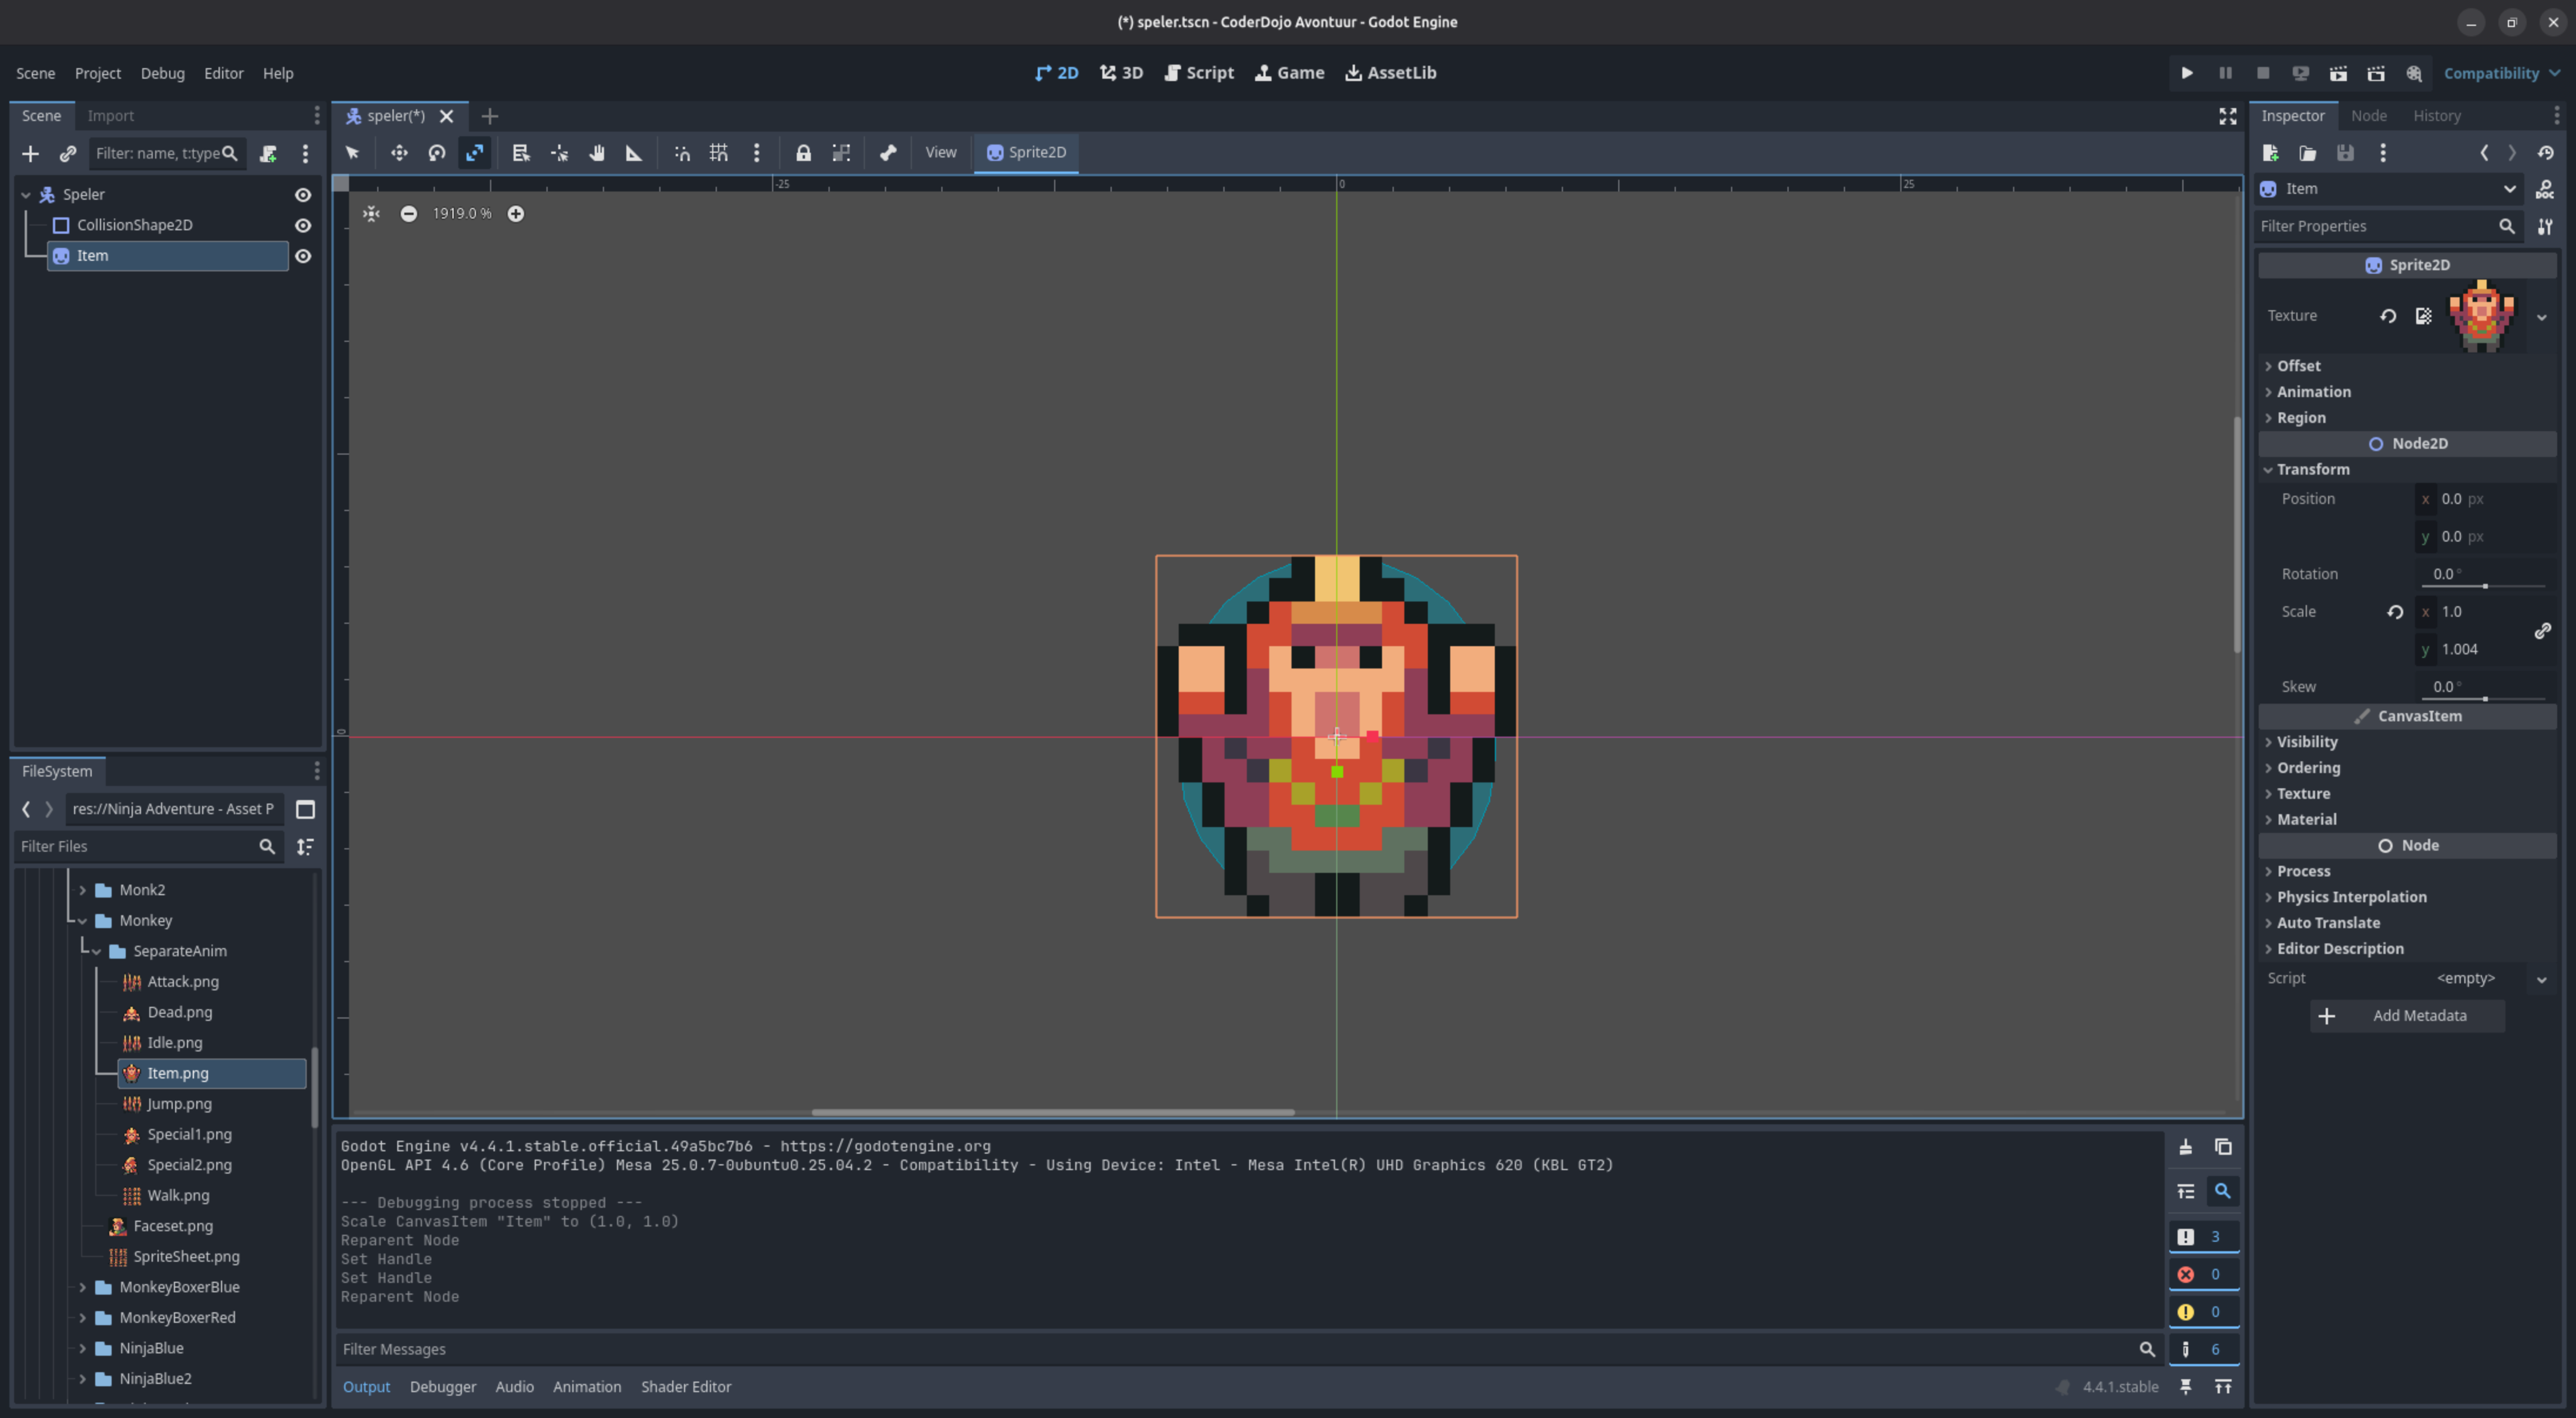This screenshot has height=1418, width=2576.
Task: Revert the Texture property reset icon
Action: click(2388, 316)
